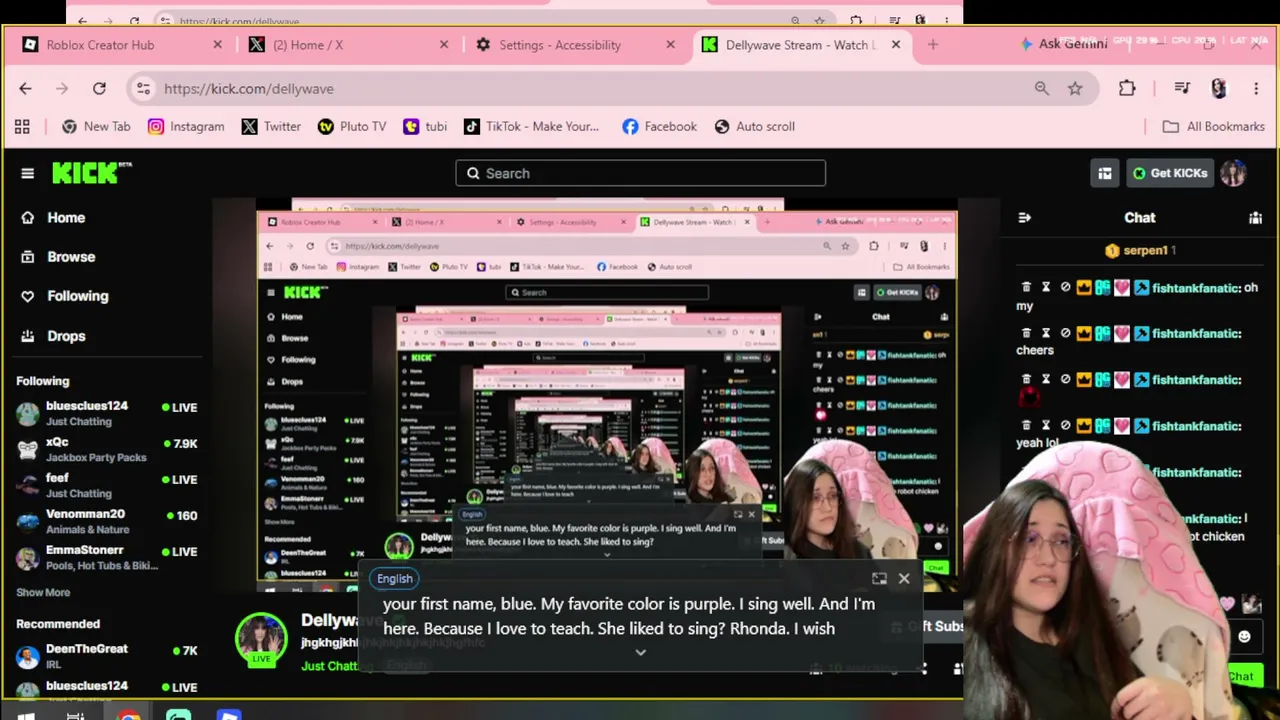Open the New Tab bookmark
Image resolution: width=1280 pixels, height=720 pixels.
tap(96, 126)
